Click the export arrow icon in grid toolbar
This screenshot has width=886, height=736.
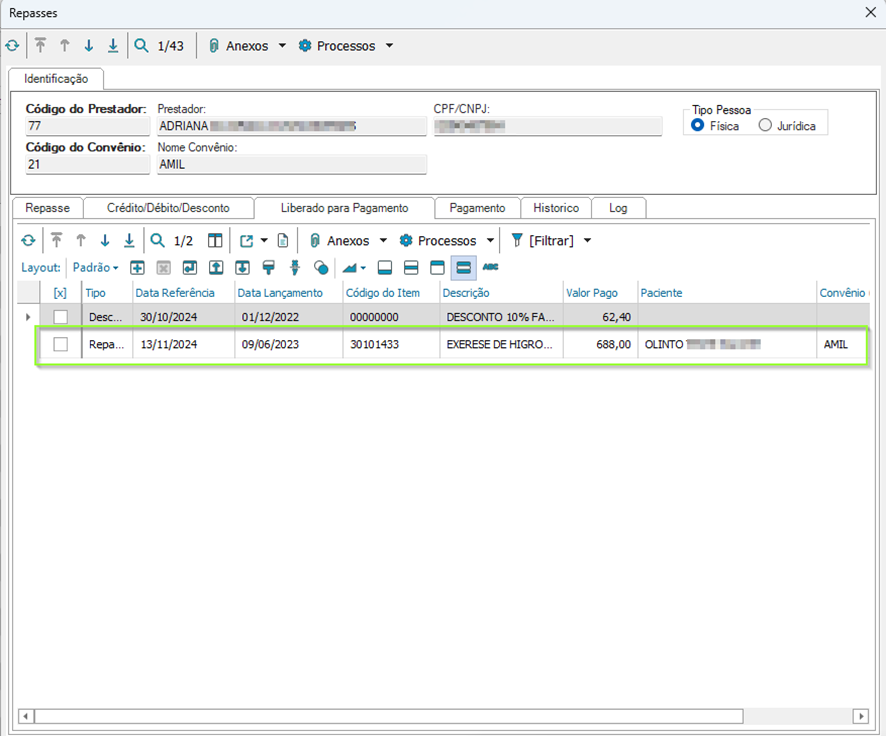246,241
